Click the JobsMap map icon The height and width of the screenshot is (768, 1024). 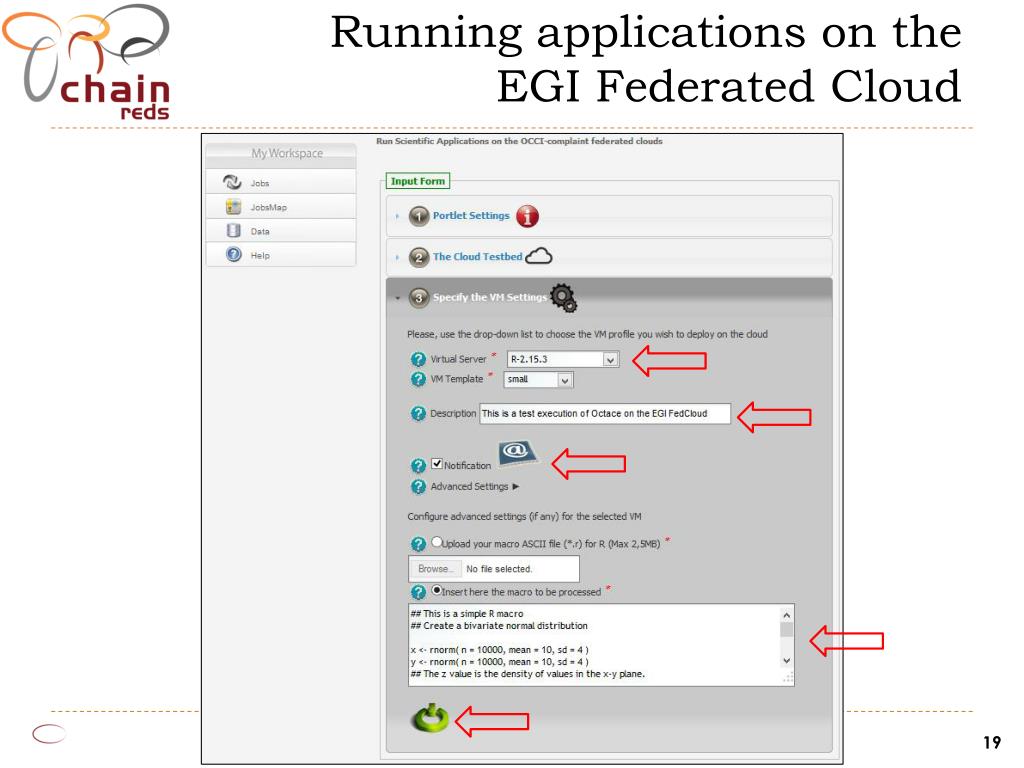(x=233, y=206)
